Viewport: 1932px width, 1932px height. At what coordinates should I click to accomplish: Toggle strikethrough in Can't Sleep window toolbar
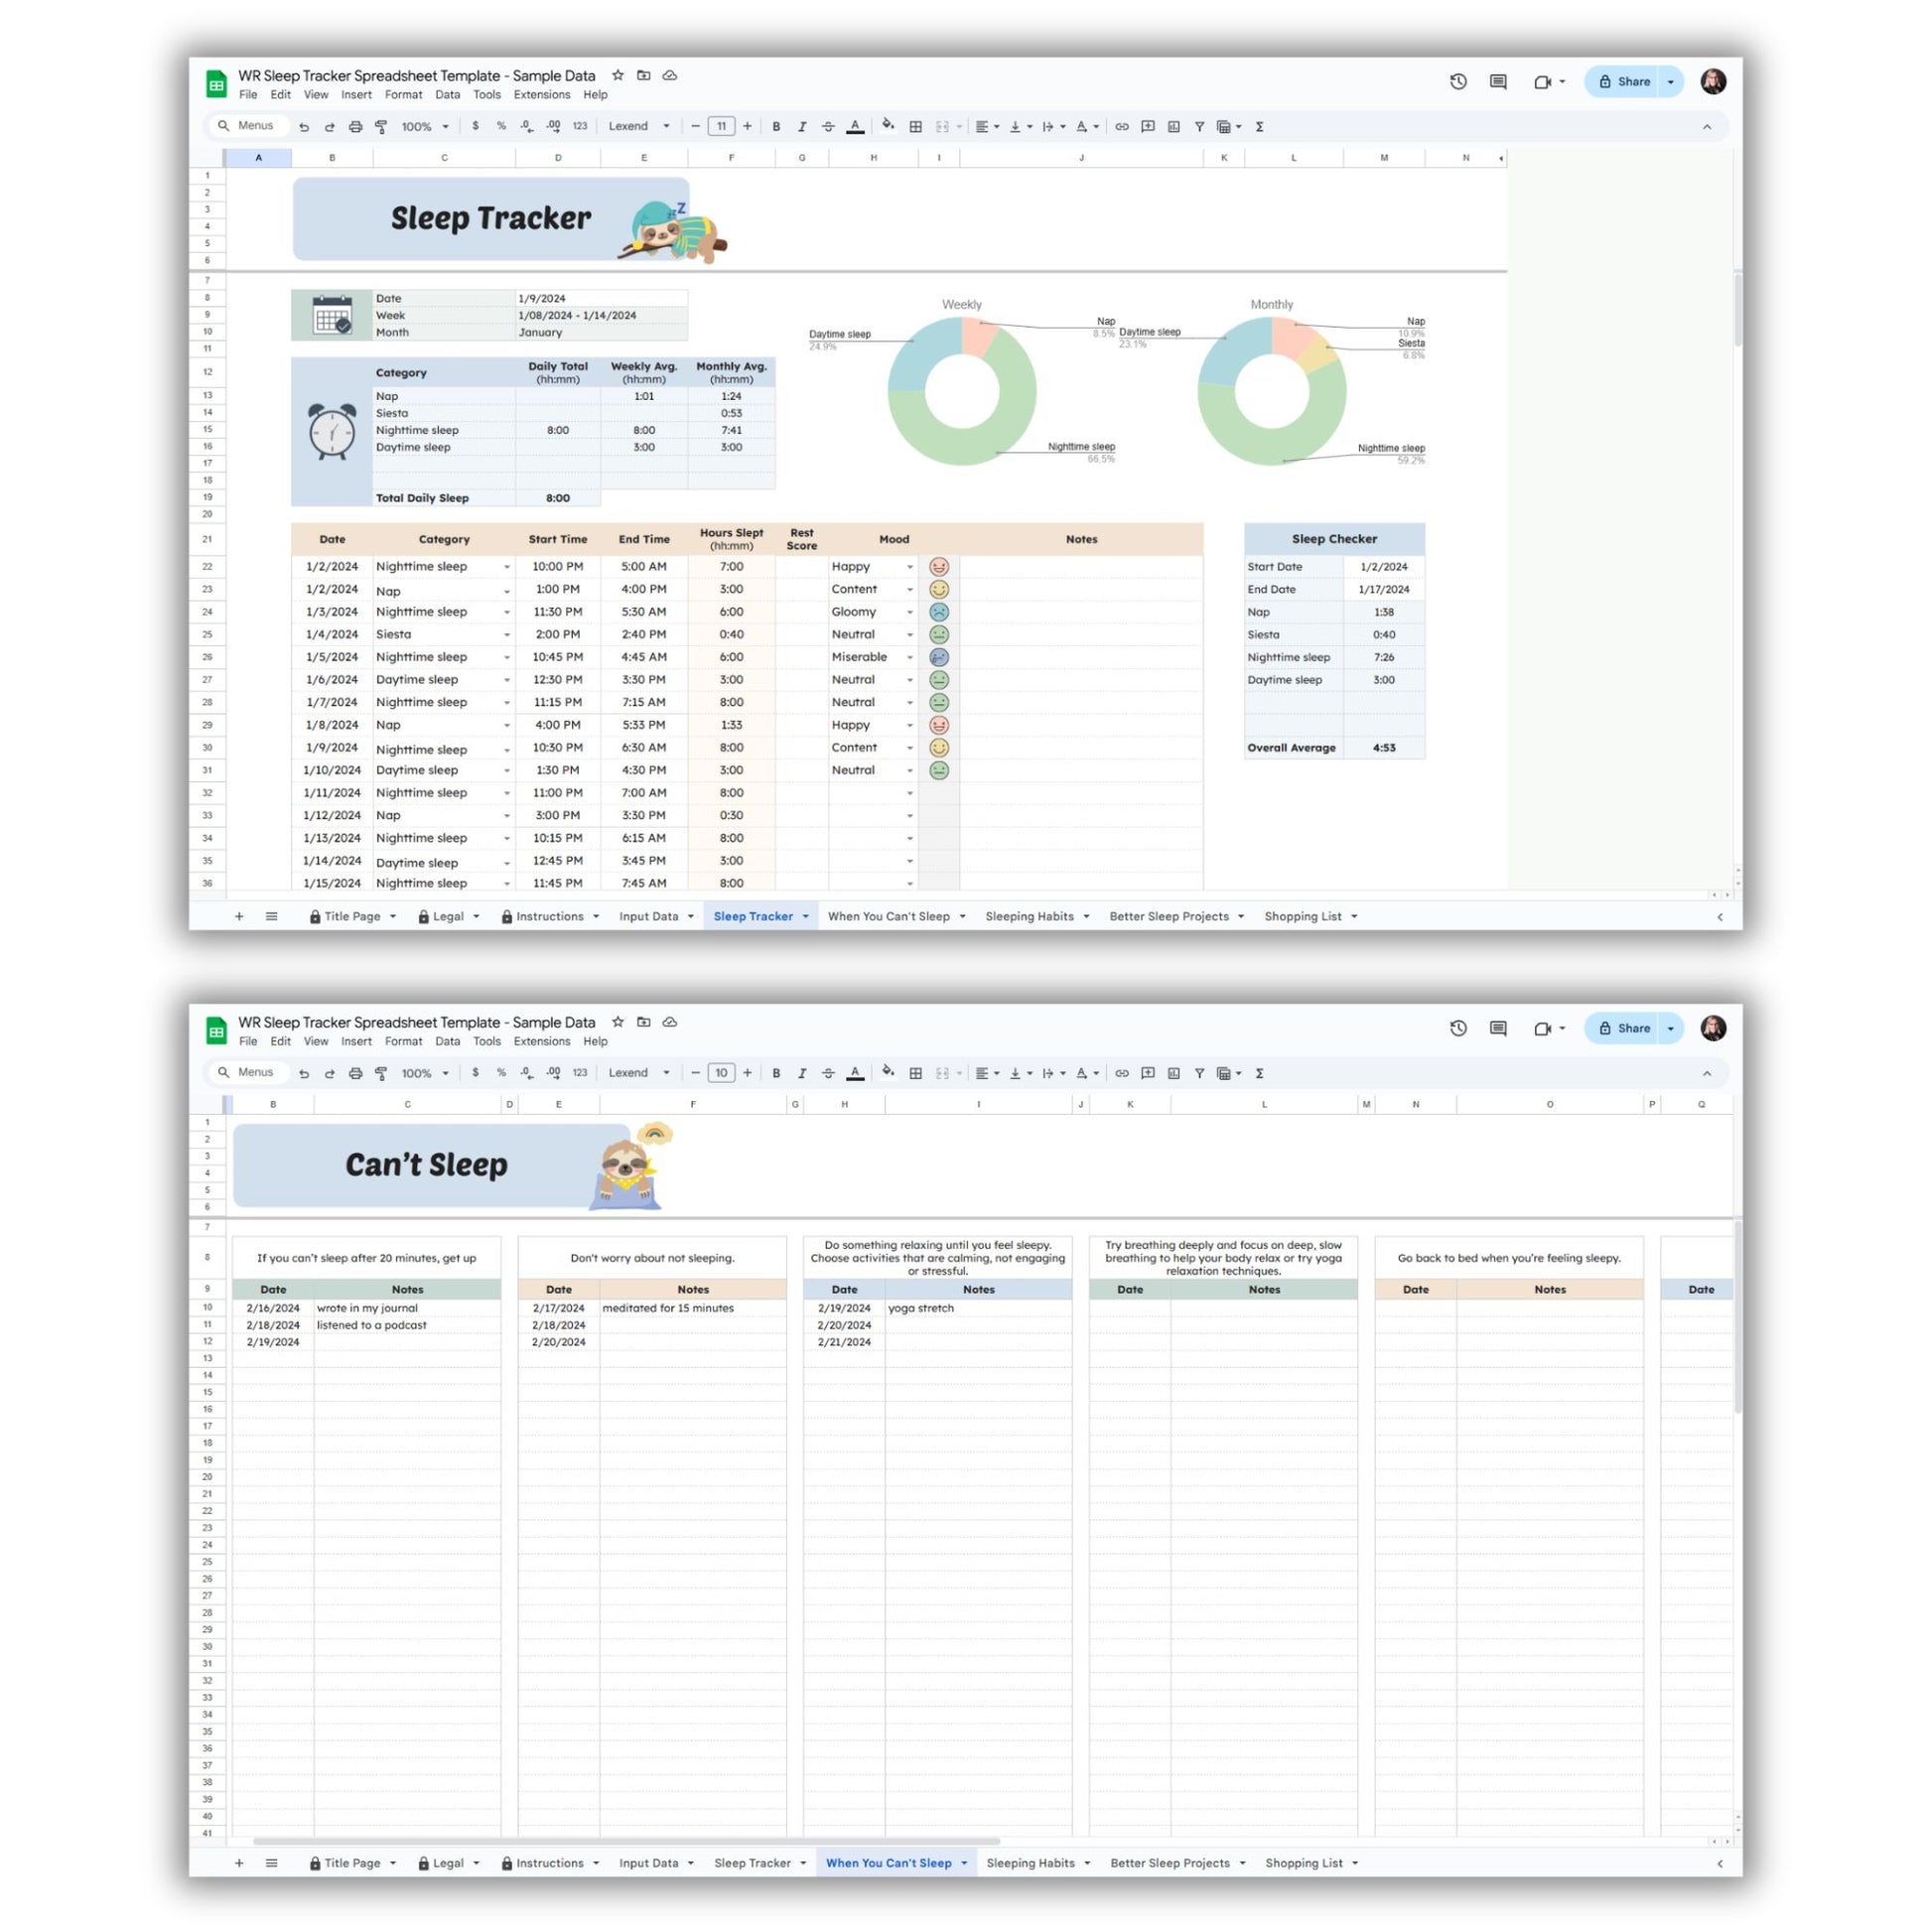tap(828, 1073)
